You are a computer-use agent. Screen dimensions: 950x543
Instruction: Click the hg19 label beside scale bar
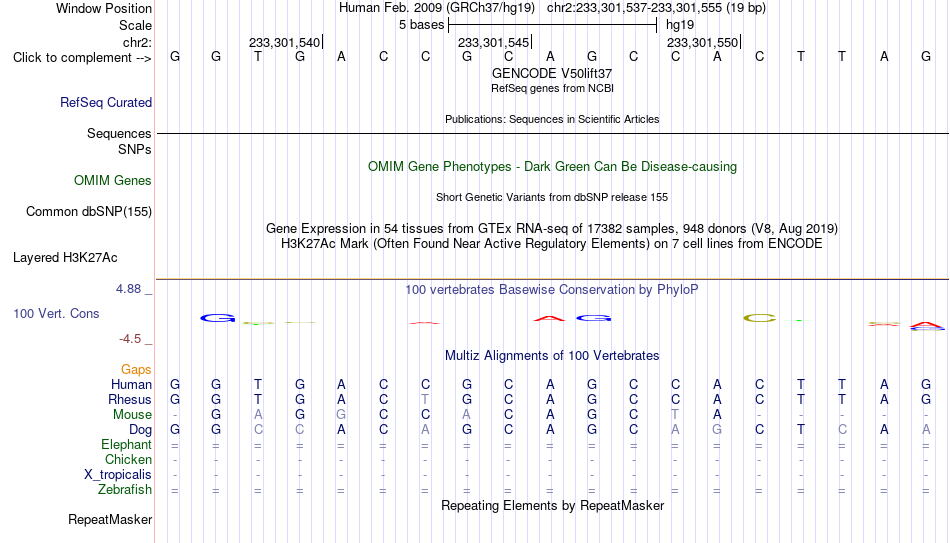(680, 25)
